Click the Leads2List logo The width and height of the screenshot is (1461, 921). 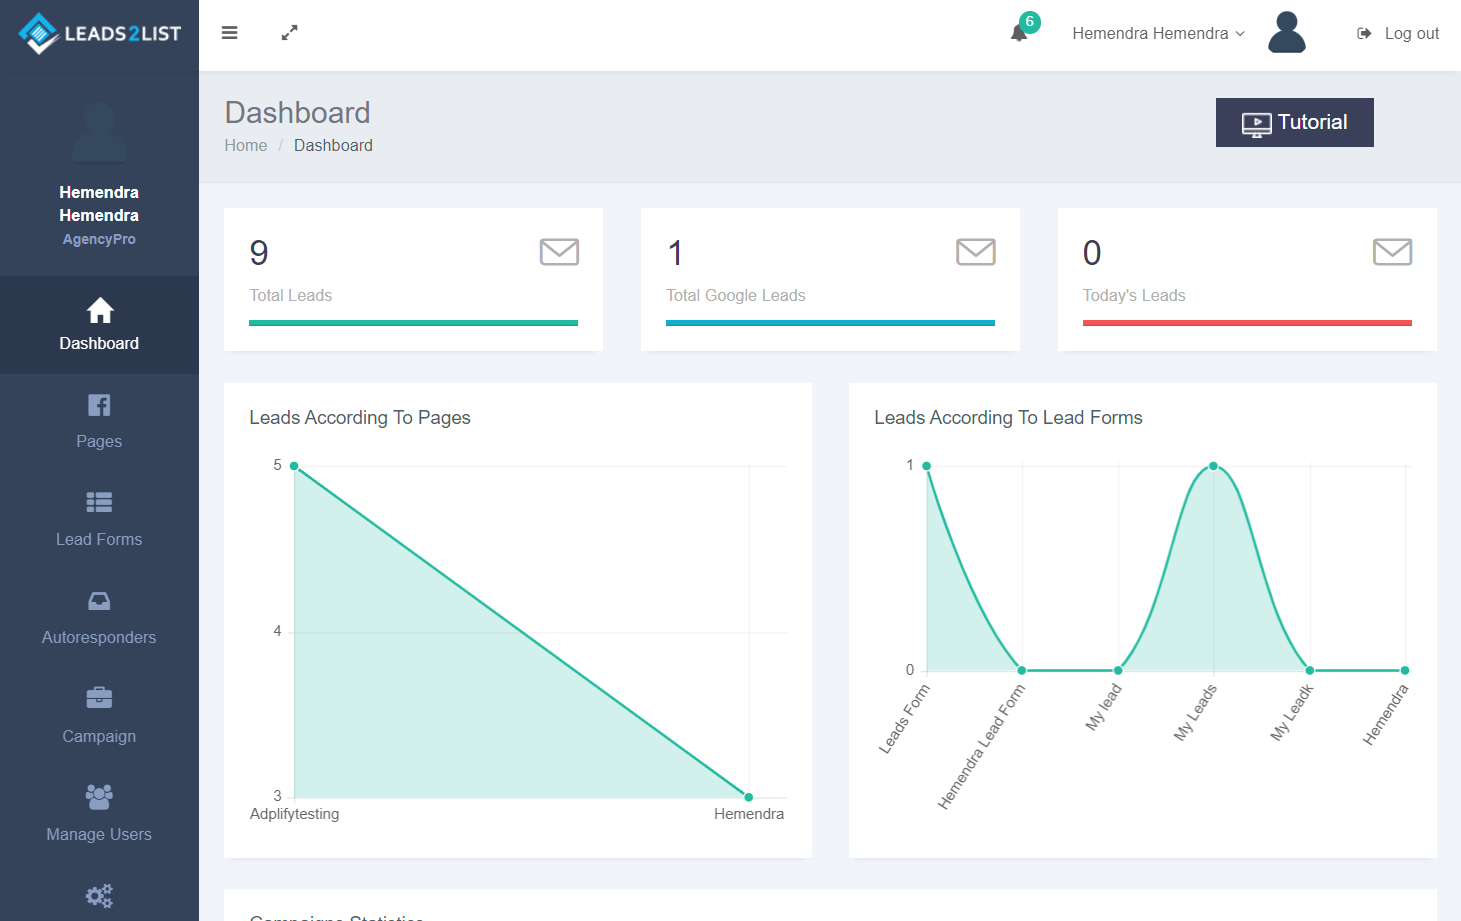pos(99,34)
